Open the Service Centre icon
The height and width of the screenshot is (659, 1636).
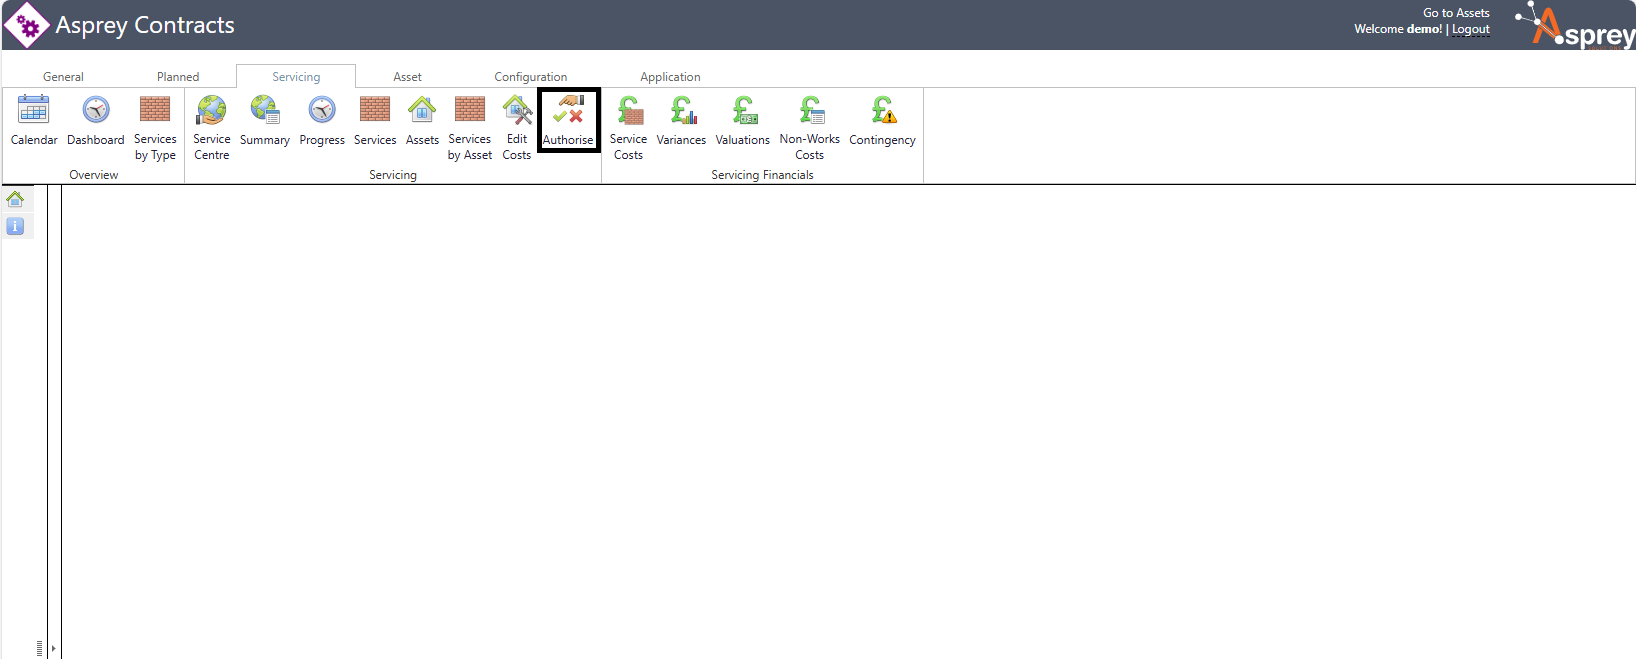click(212, 110)
